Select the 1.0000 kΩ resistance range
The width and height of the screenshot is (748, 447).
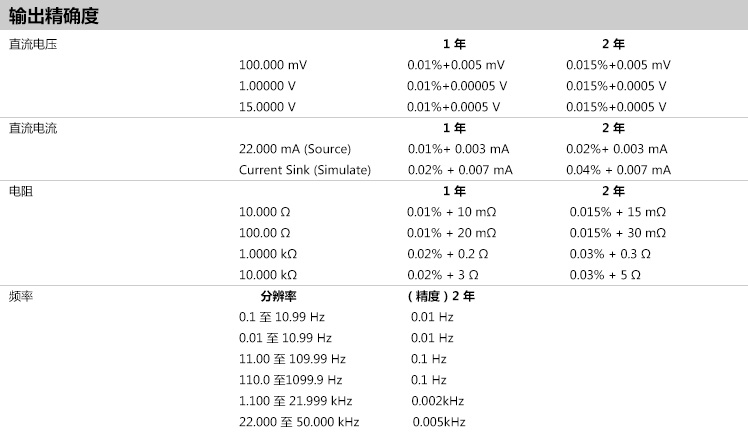coord(268,254)
